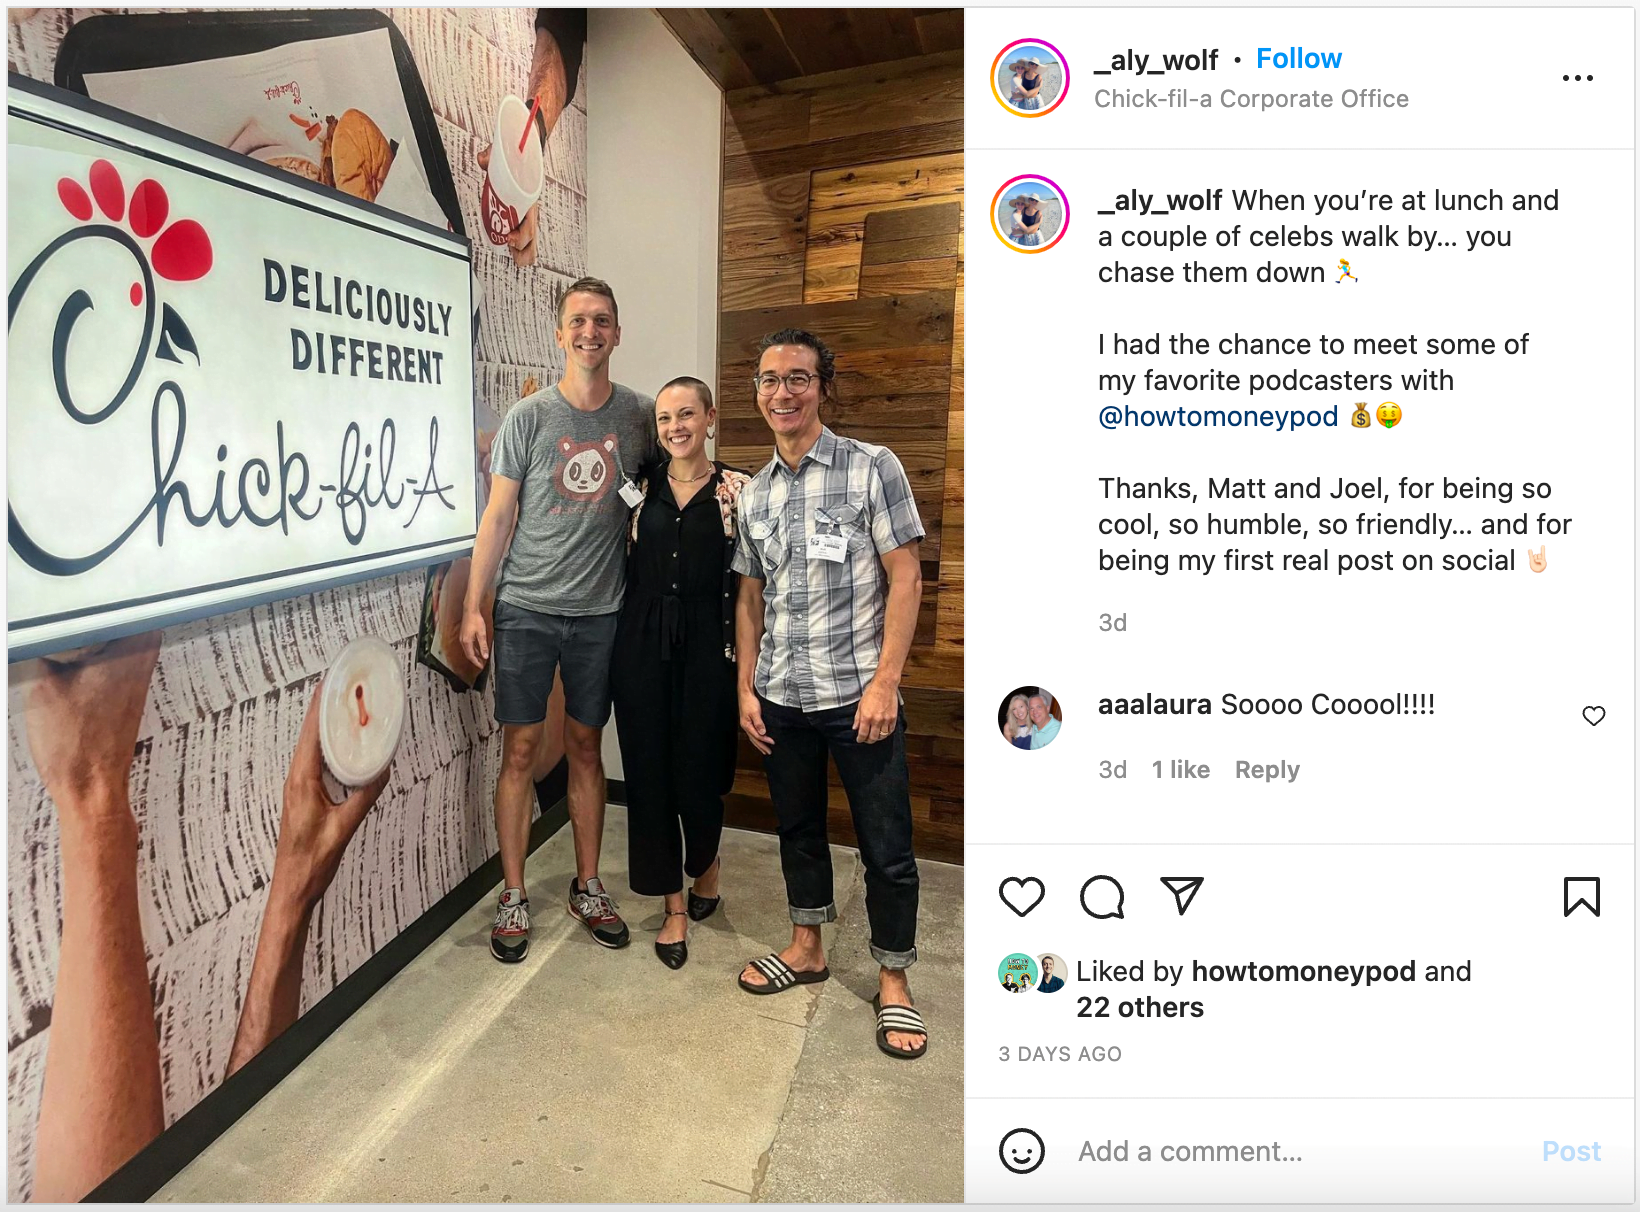
Task: Open _aly_wolf header profile picture
Action: pos(1030,78)
